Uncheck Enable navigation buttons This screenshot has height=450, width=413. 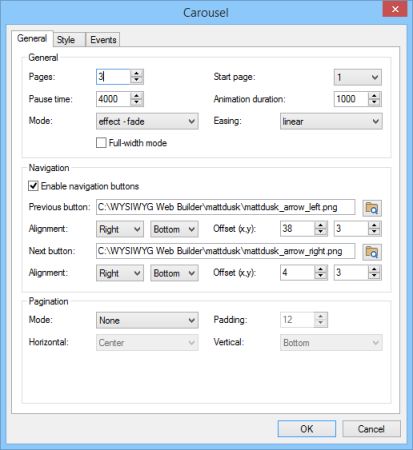coord(33,186)
